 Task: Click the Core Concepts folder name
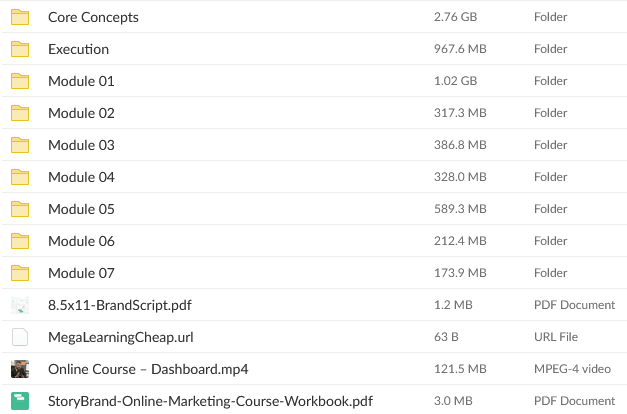pyautogui.click(x=94, y=17)
